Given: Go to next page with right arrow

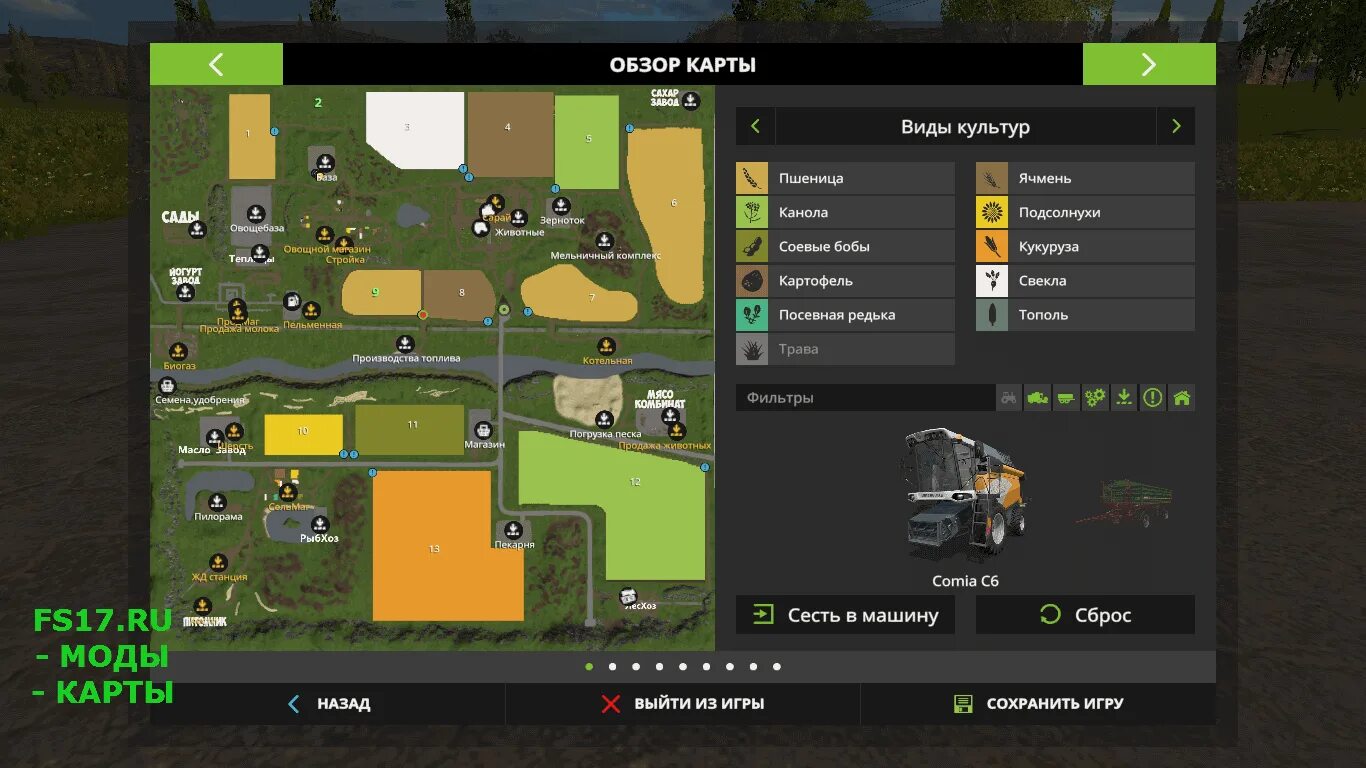Looking at the screenshot, I should 1149,64.
